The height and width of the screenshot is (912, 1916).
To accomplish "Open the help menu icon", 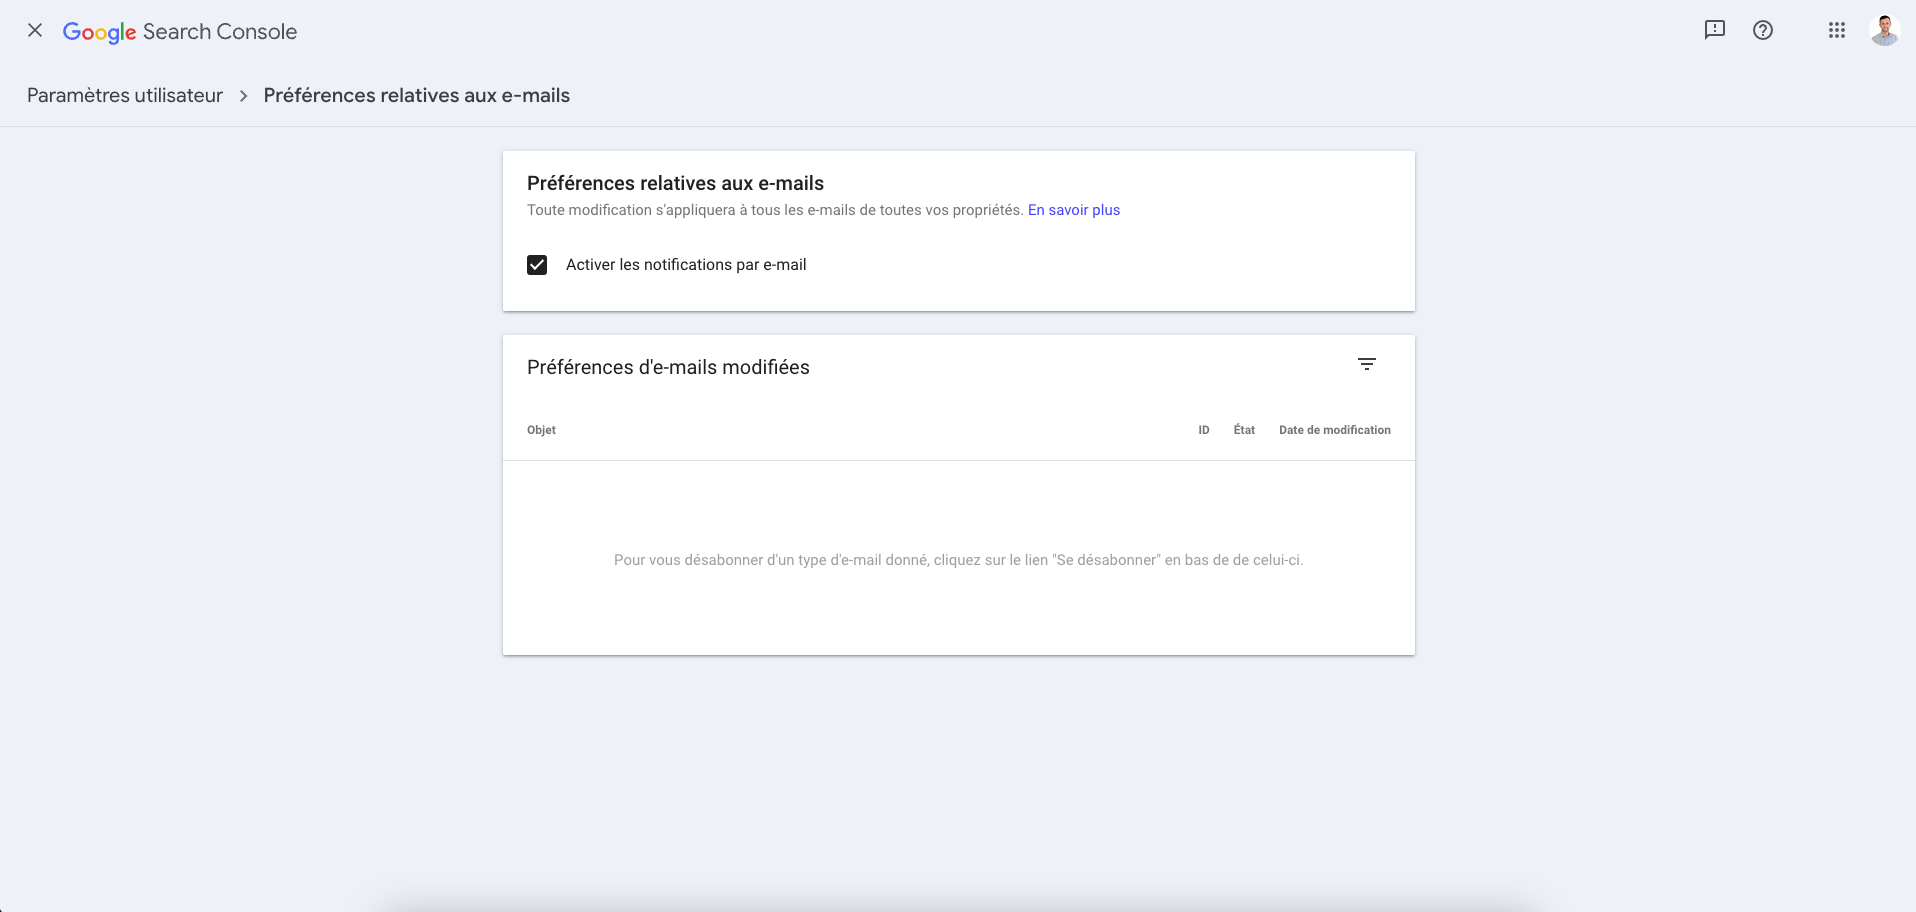I will [1763, 30].
